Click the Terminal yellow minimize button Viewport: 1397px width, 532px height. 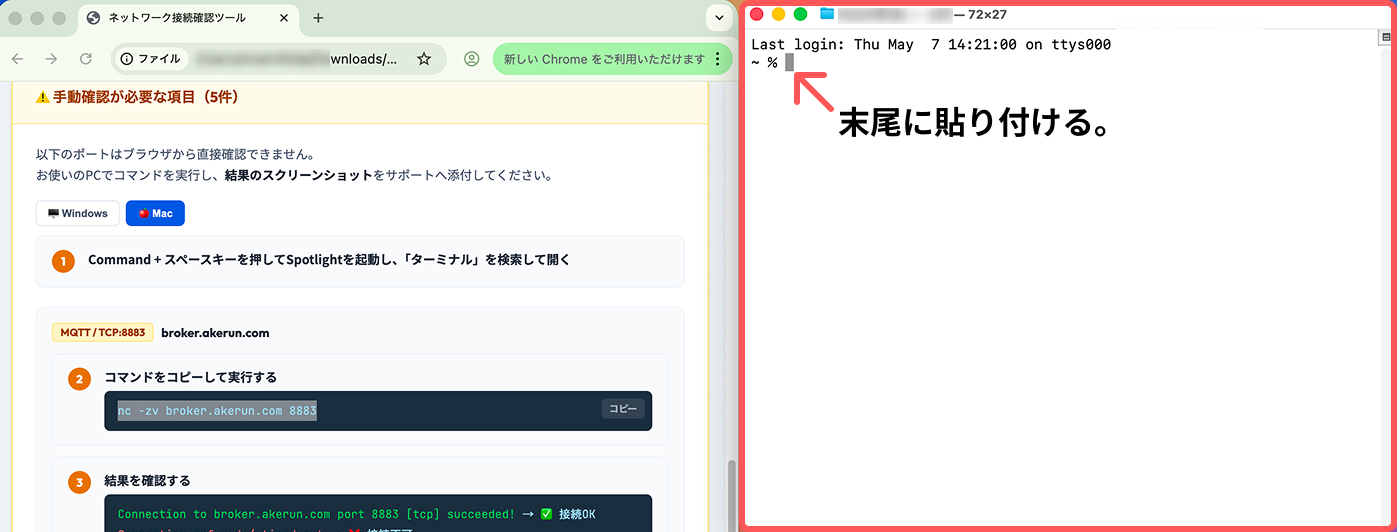[x=779, y=14]
